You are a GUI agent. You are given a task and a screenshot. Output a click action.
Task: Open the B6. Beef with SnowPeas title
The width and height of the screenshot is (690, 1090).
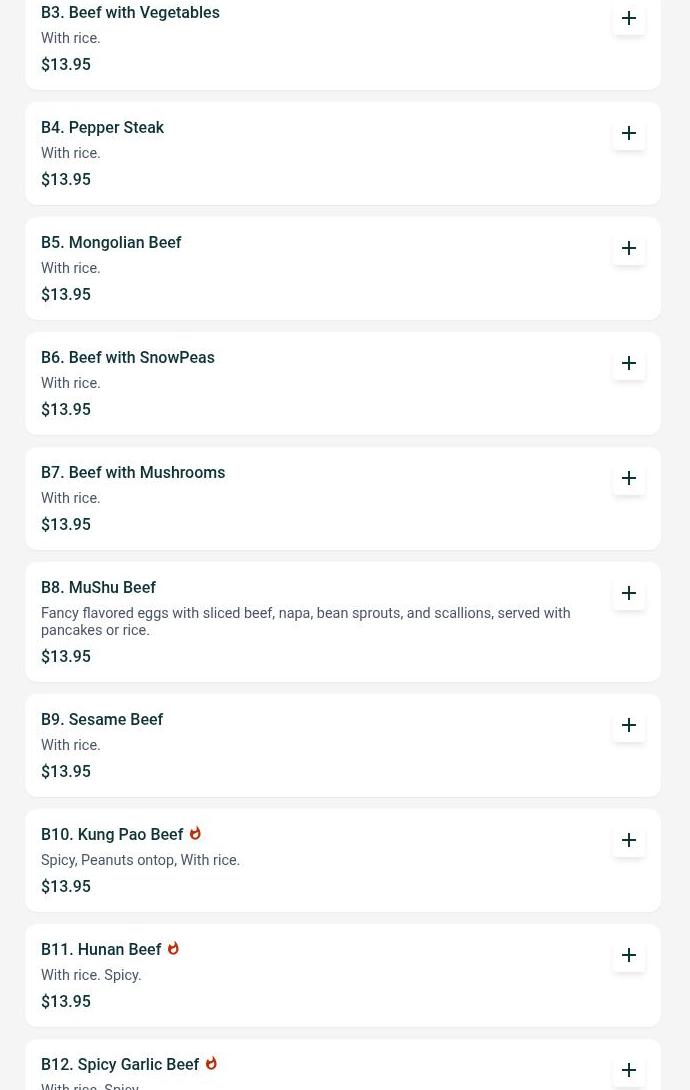[127, 358]
